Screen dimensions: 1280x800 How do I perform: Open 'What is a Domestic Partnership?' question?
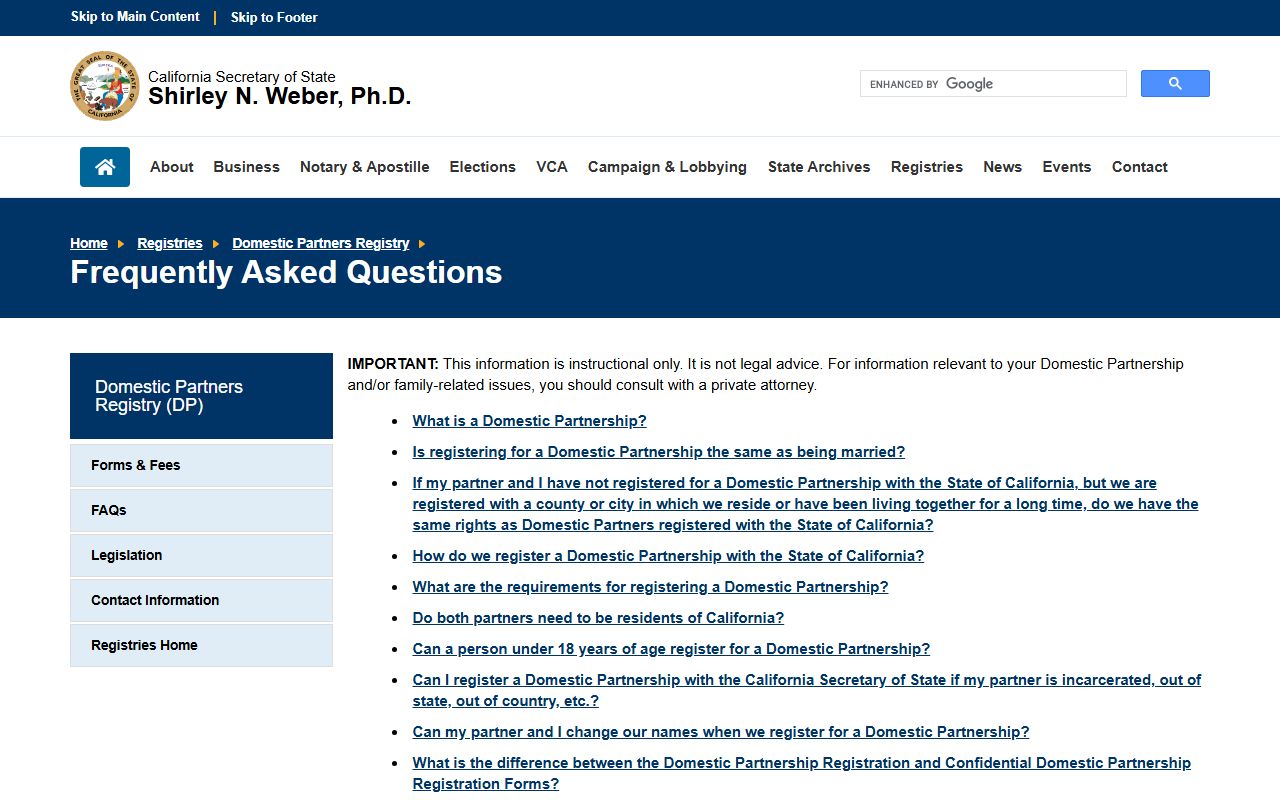(530, 421)
